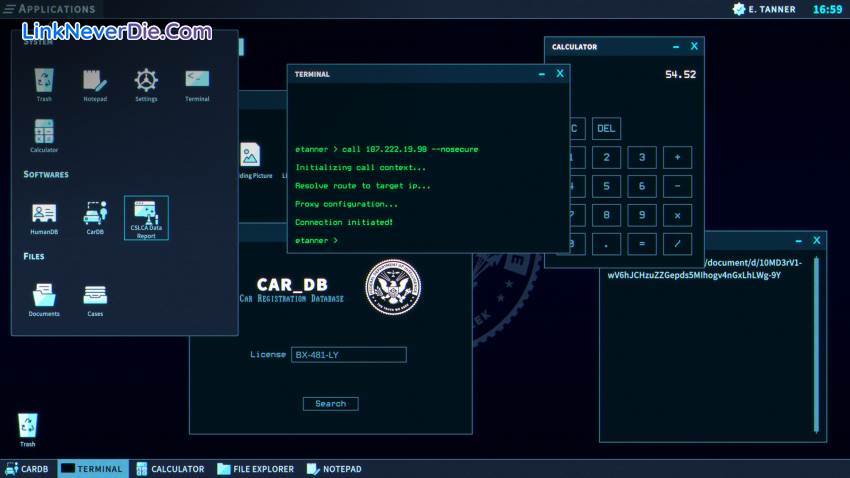Click the Trash icon on desktop
The height and width of the screenshot is (478, 850).
[28, 428]
